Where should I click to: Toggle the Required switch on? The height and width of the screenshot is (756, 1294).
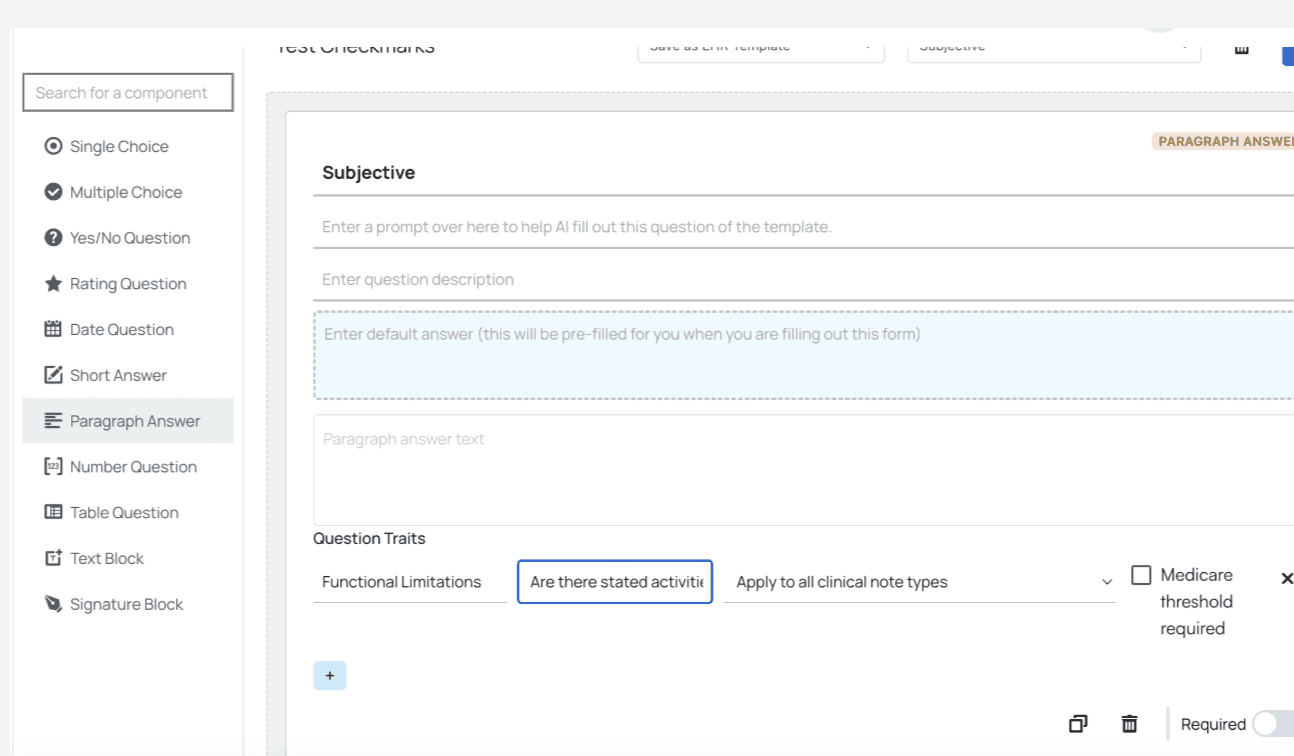[x=1270, y=724]
